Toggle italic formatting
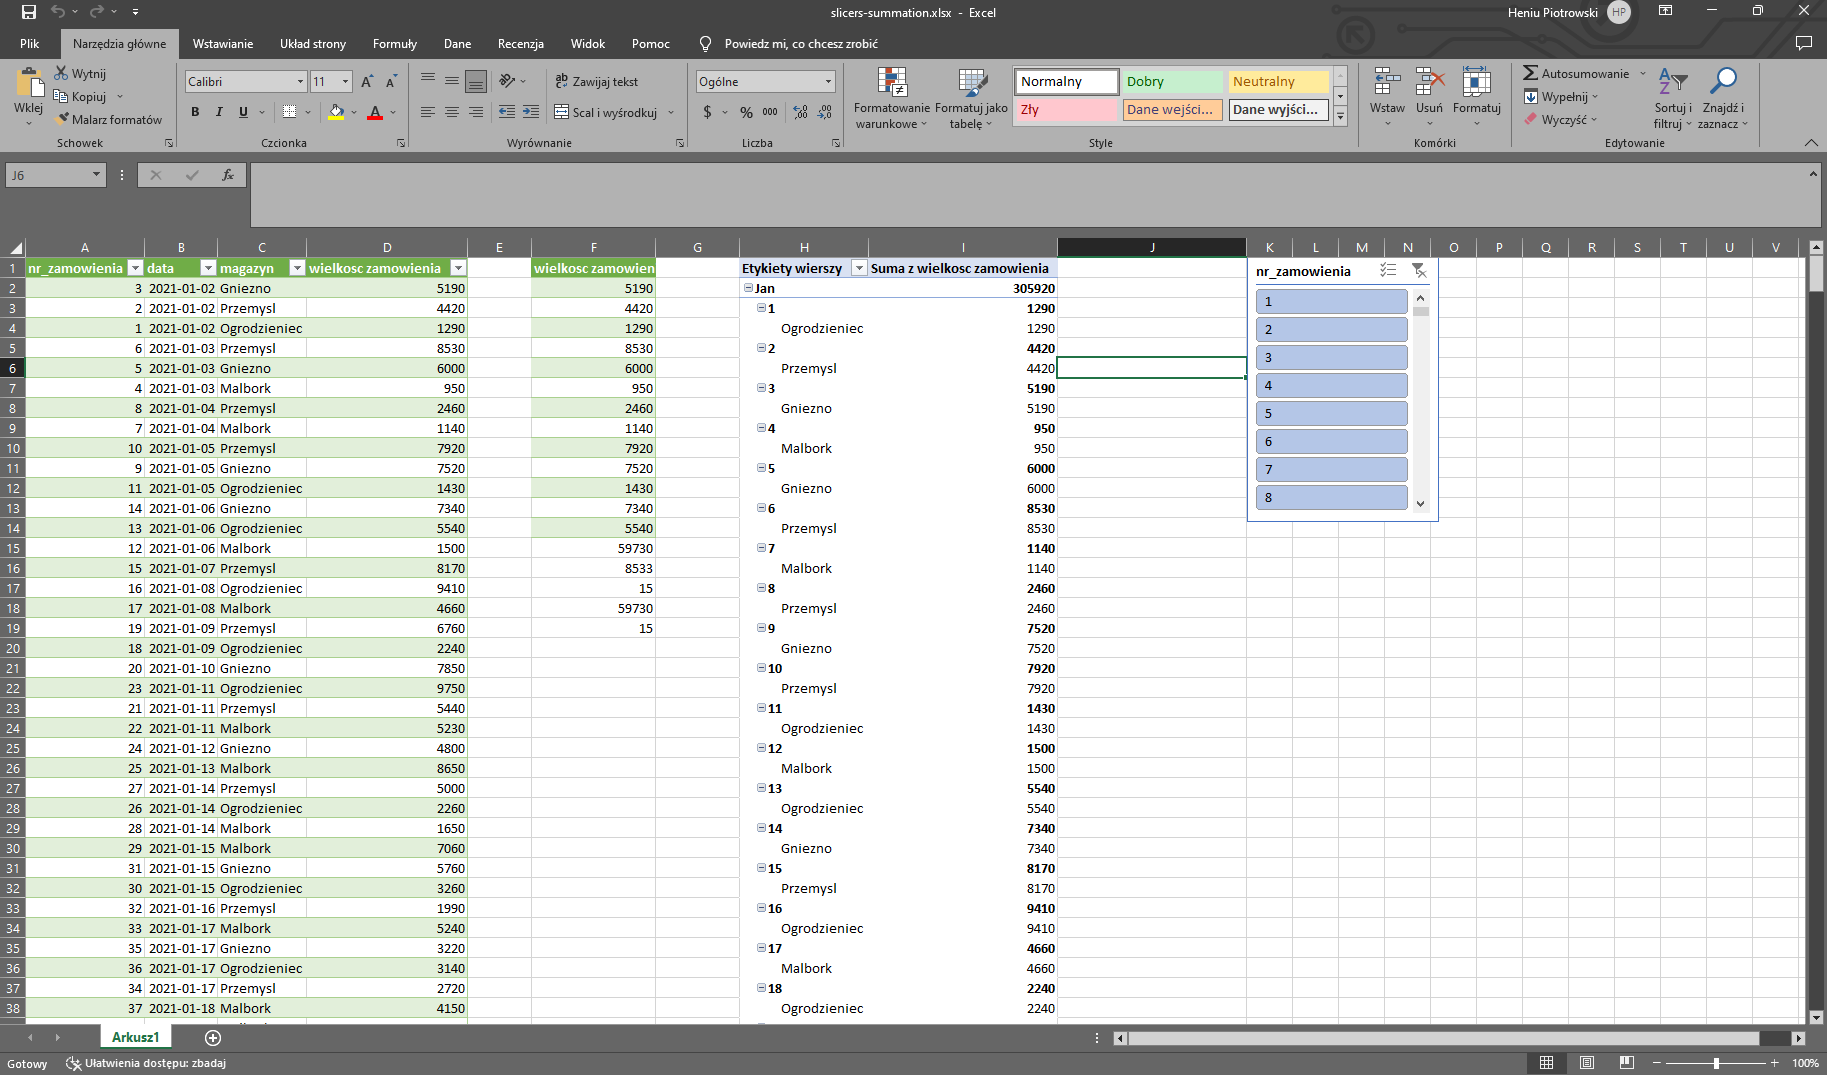The height and width of the screenshot is (1075, 1827). 219,112
